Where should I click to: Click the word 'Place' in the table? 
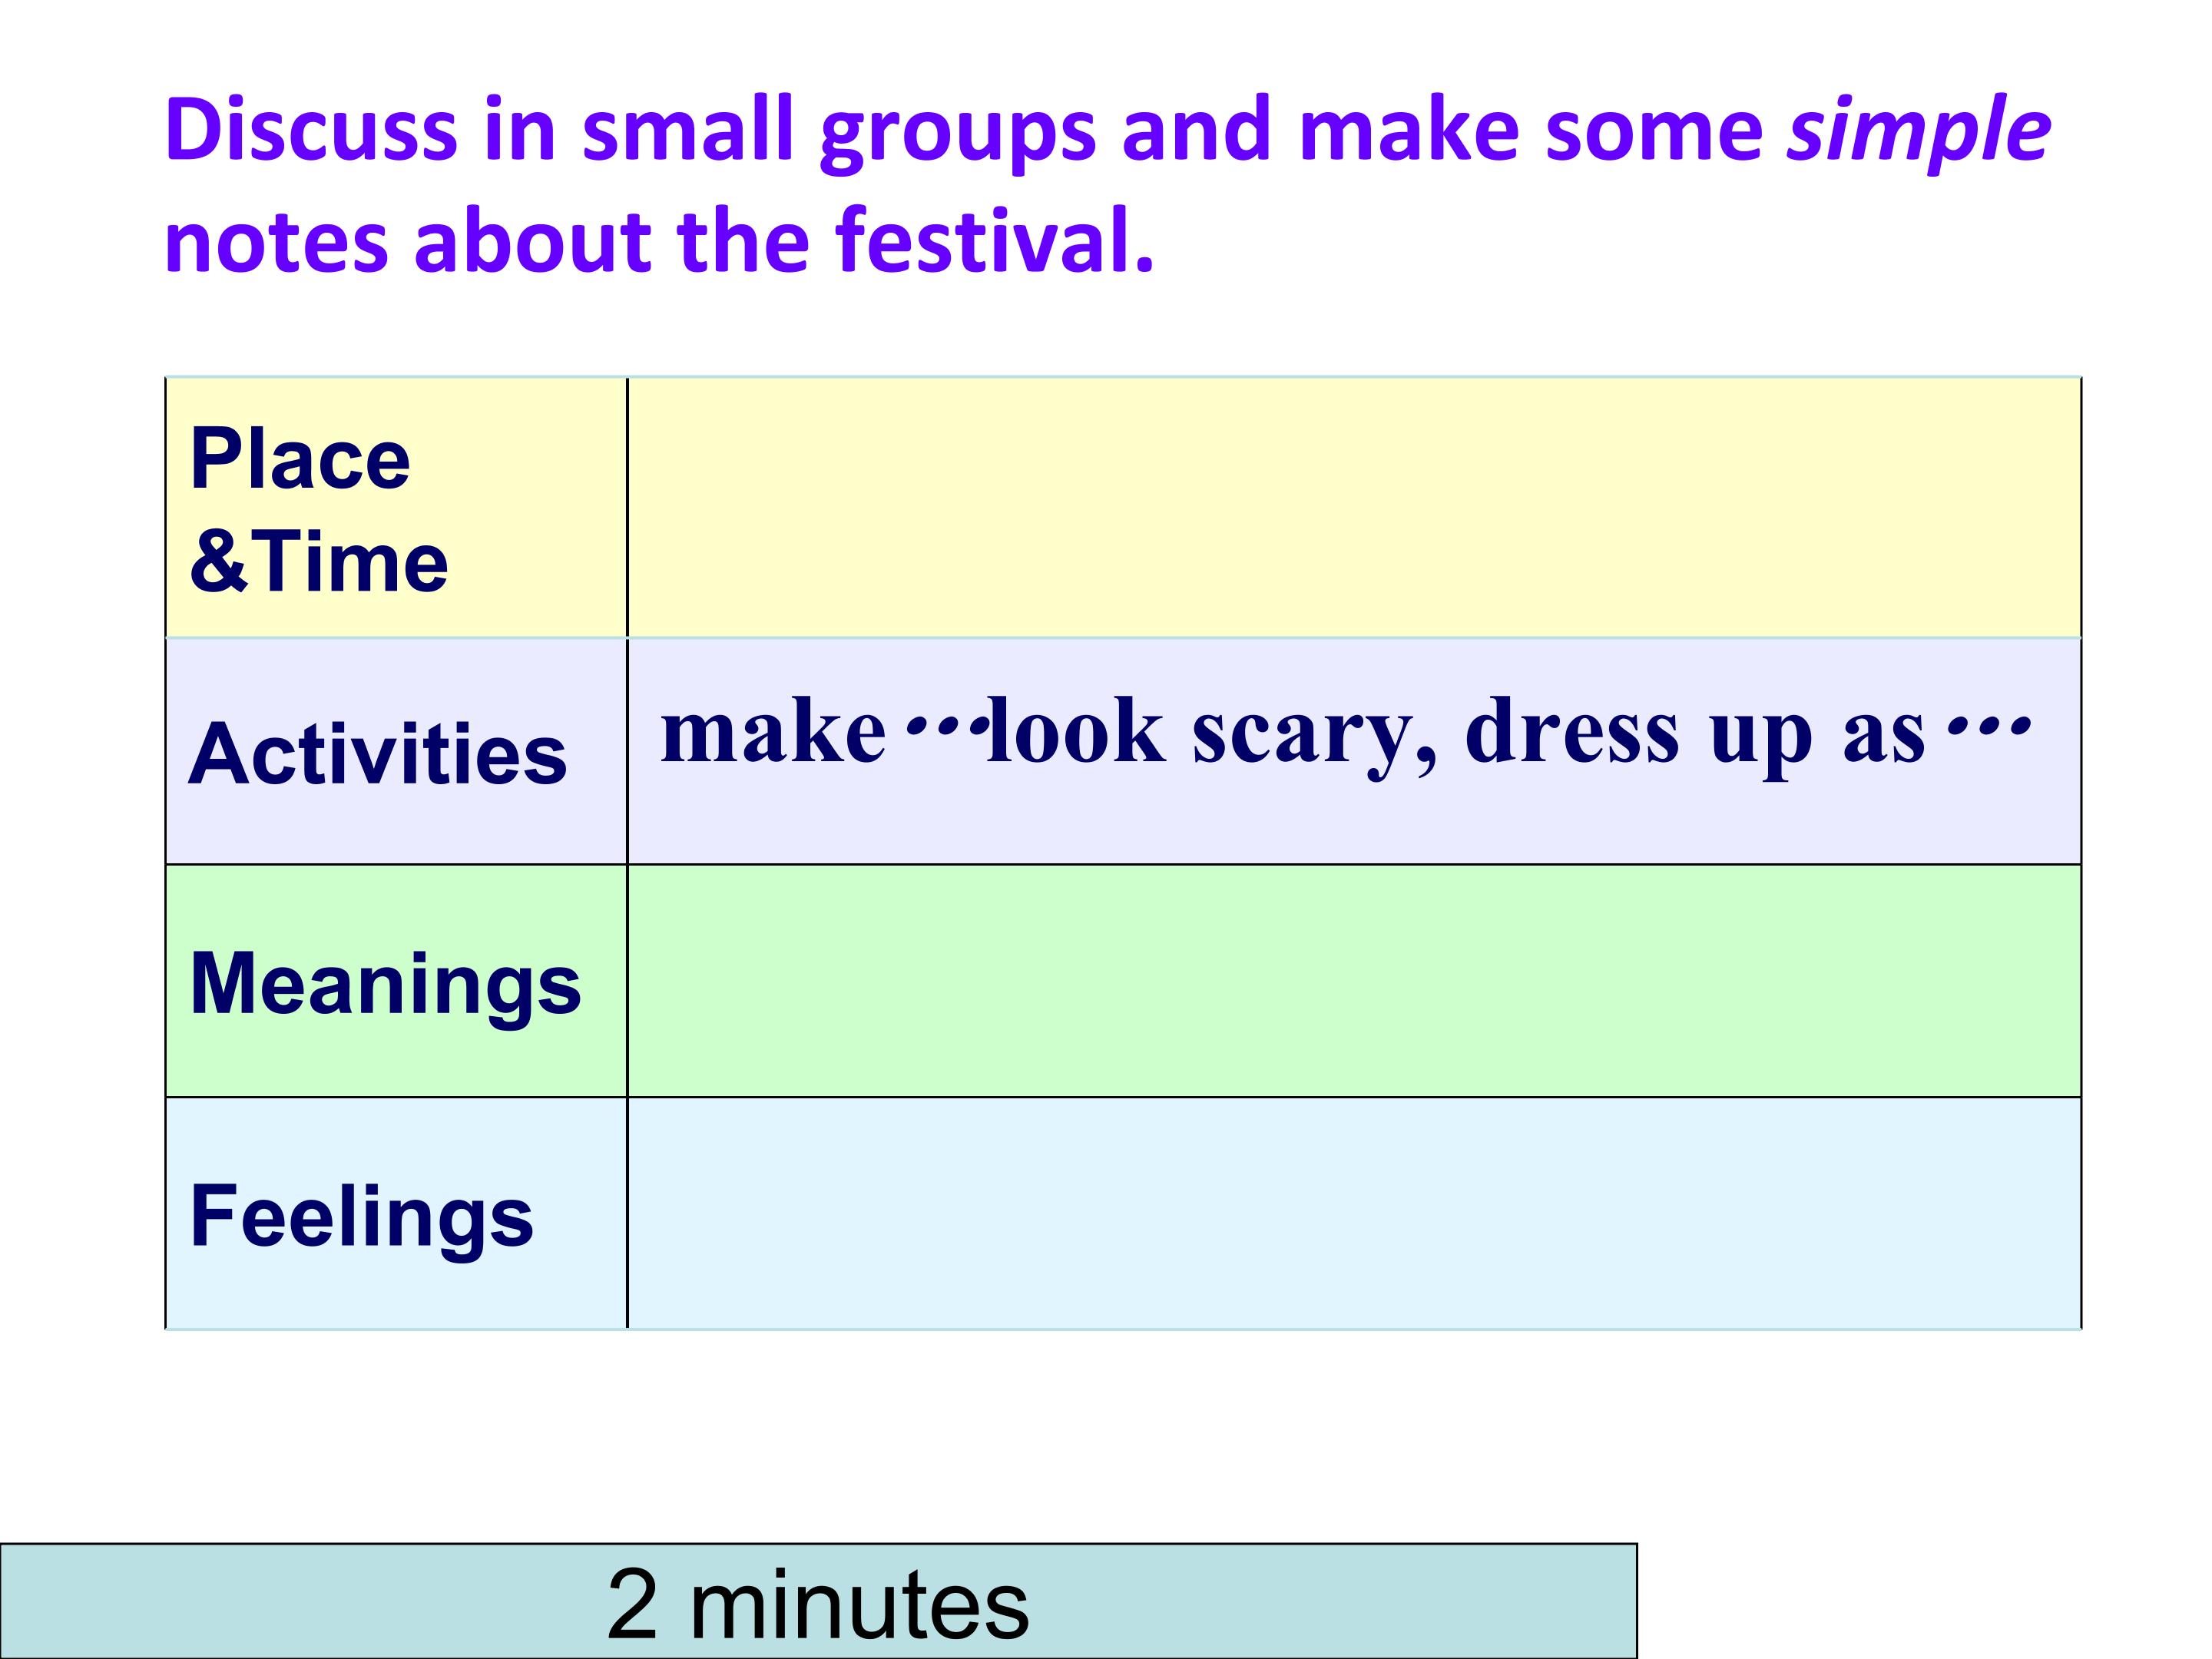[x=300, y=459]
